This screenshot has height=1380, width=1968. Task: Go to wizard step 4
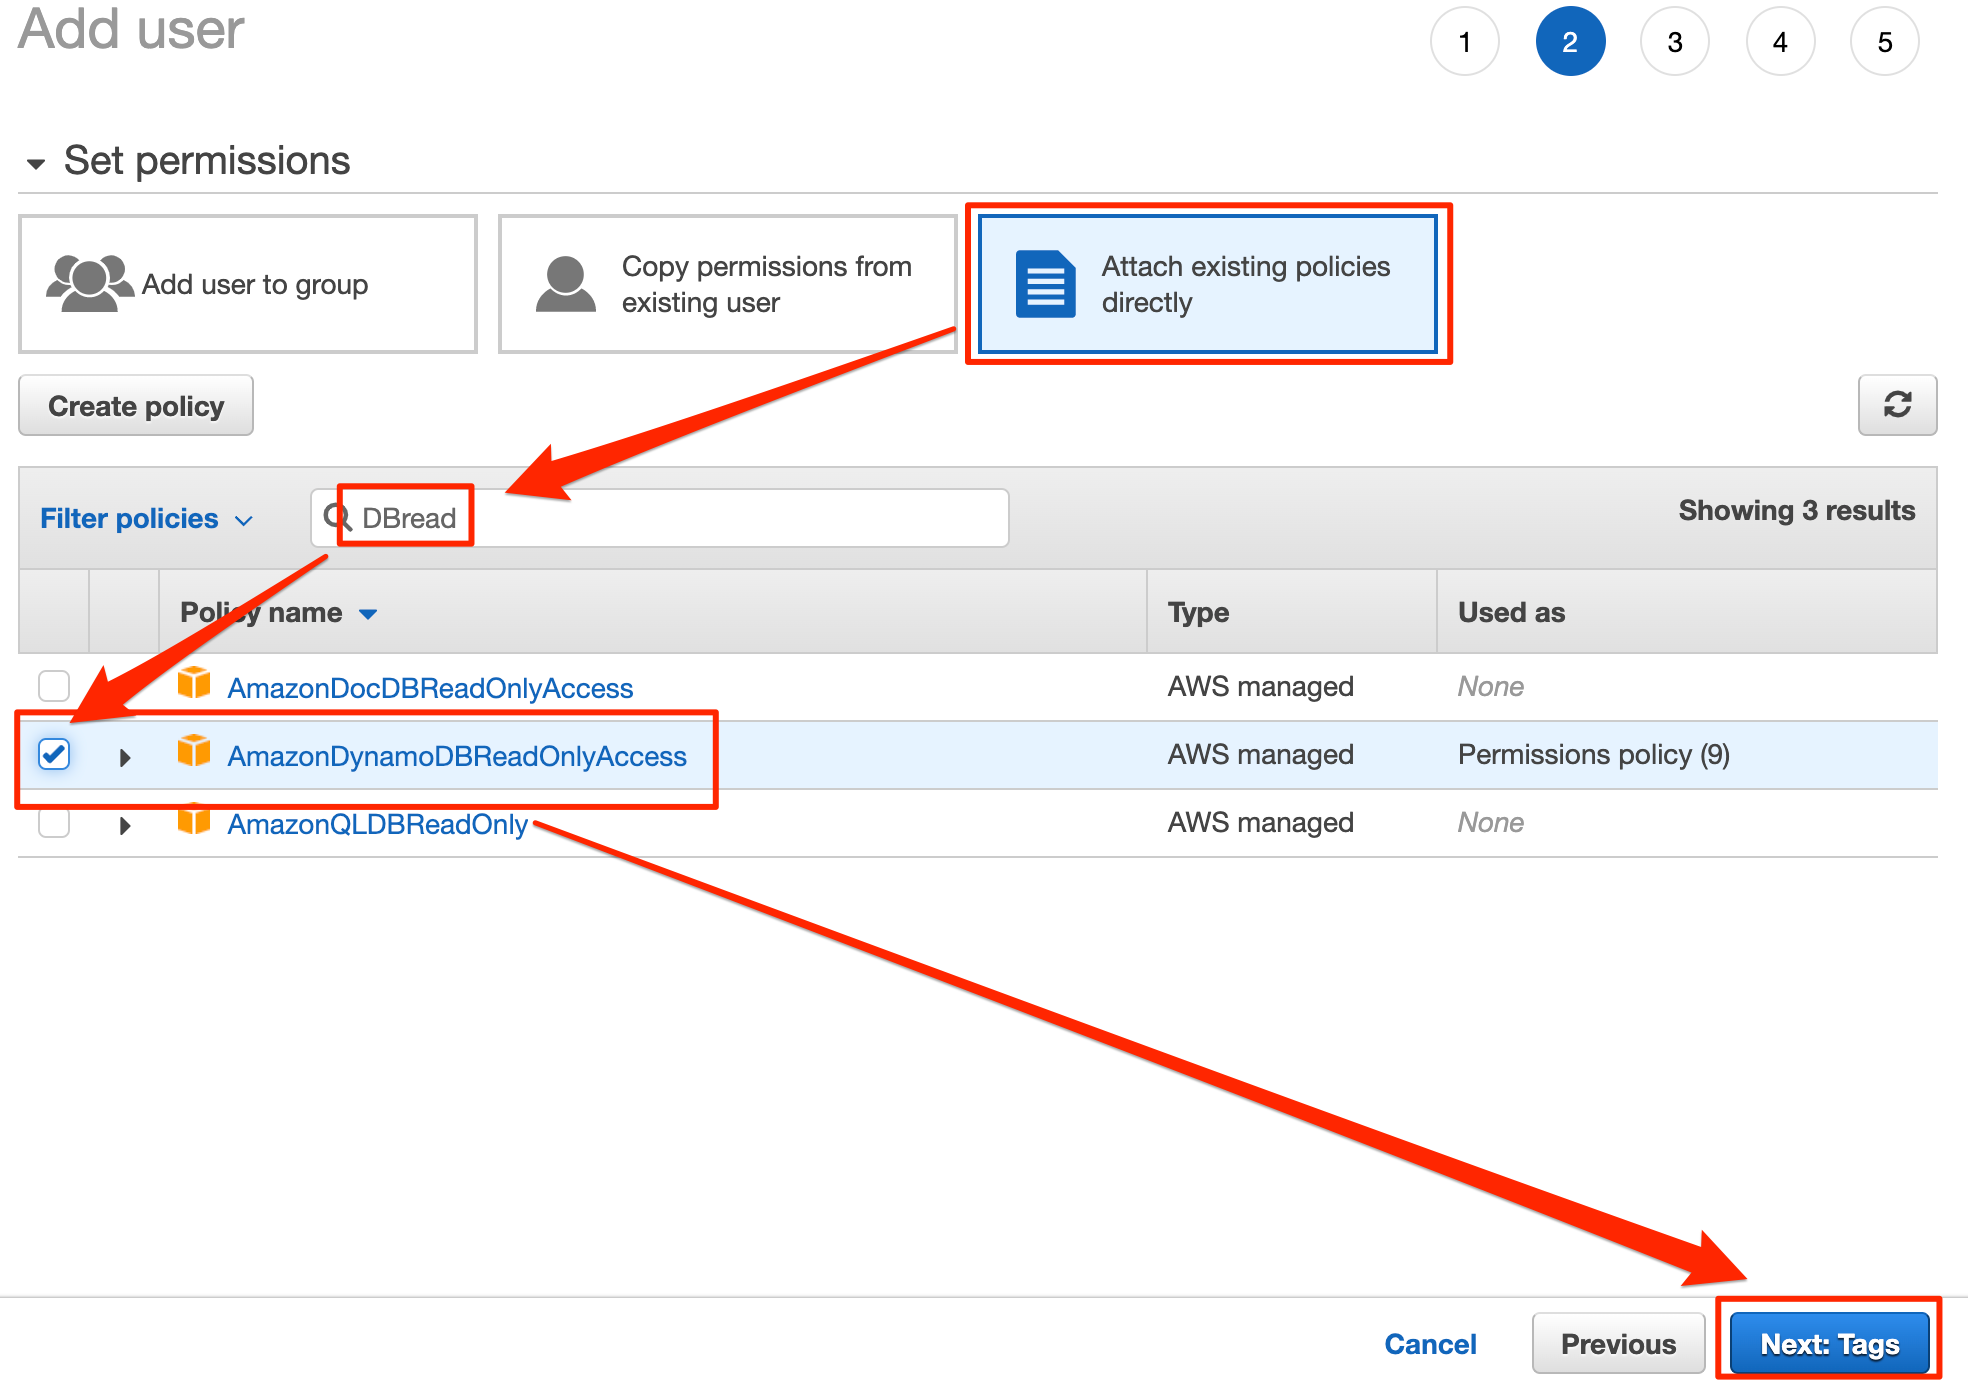1780,42
